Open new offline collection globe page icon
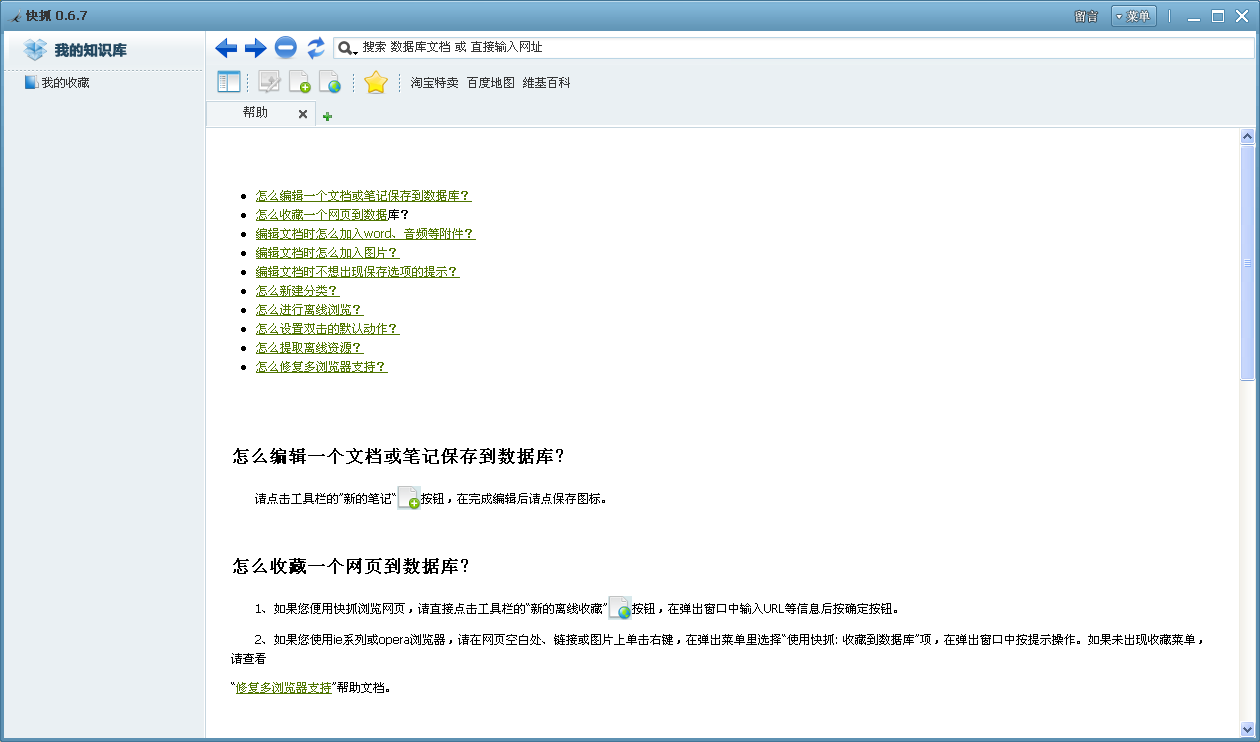The image size is (1260, 742). [x=329, y=82]
